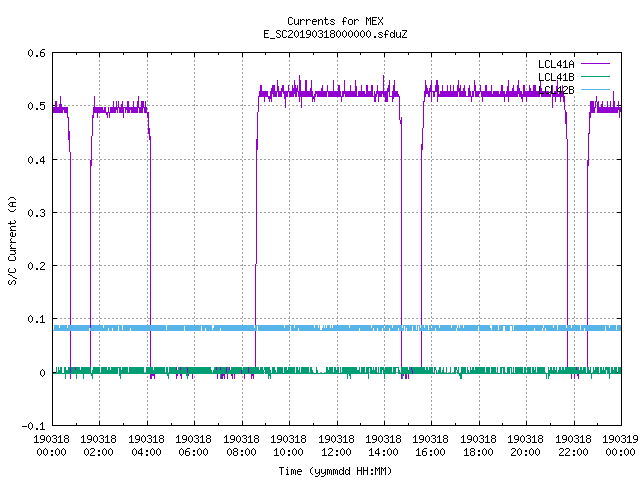
Task: Click the chart title 'Currents for MEX'
Action: click(x=335, y=21)
